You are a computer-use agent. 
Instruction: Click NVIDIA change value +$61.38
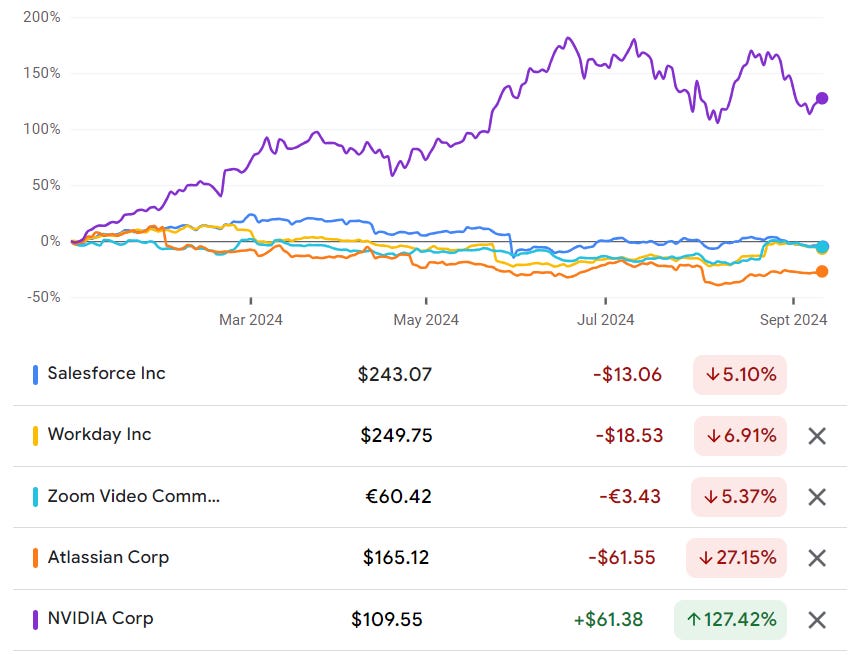coord(608,620)
